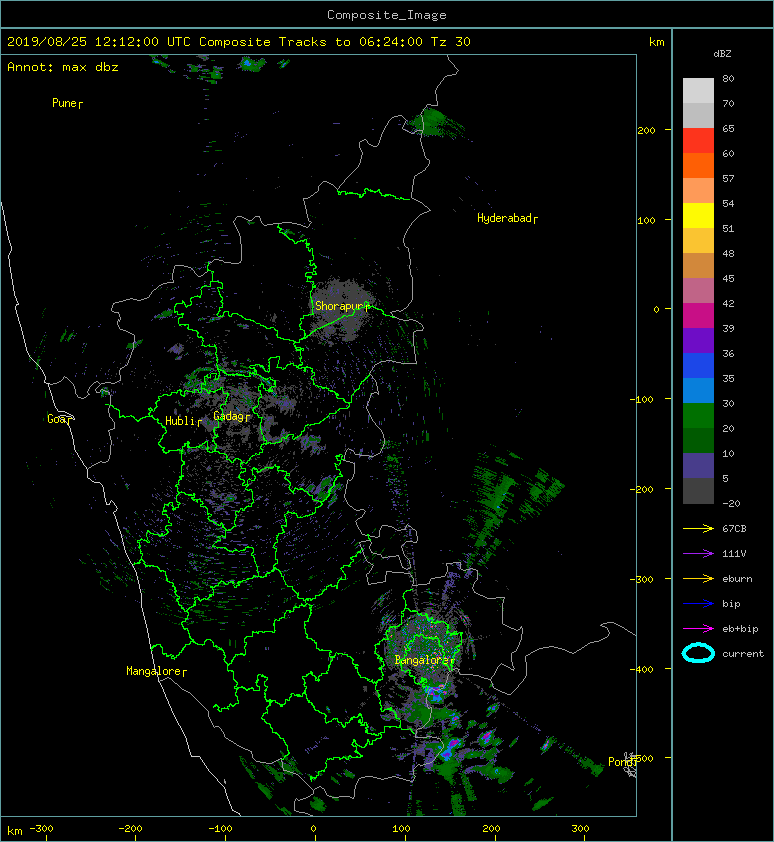Click the -300 tick on the horizontal axis
The height and width of the screenshot is (842, 774).
41,829
